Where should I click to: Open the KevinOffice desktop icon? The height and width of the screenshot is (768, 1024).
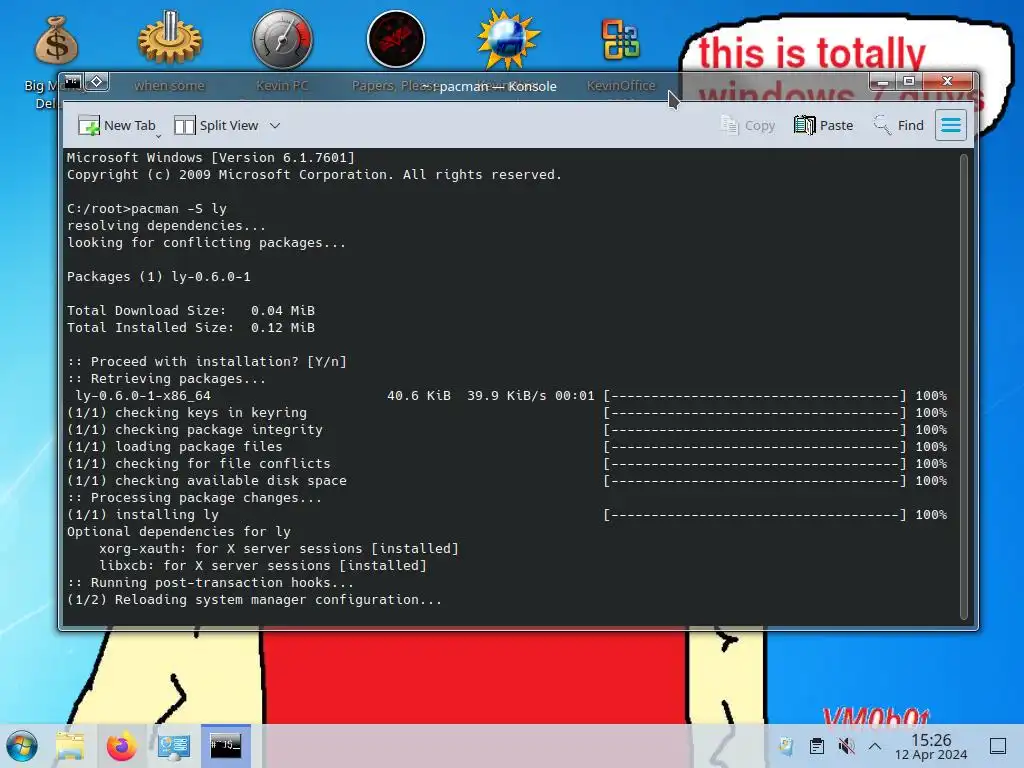tap(621, 40)
